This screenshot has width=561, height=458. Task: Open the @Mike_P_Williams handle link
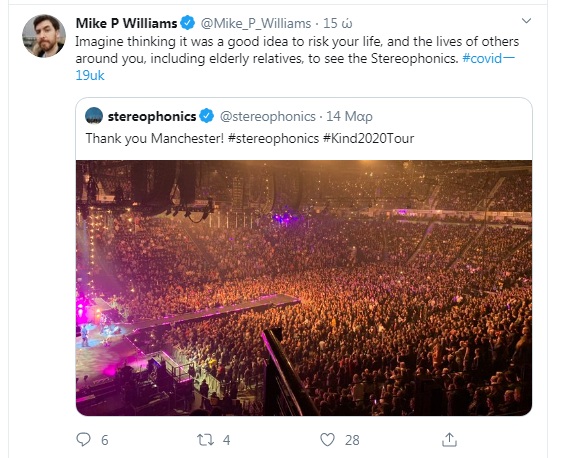pos(256,23)
